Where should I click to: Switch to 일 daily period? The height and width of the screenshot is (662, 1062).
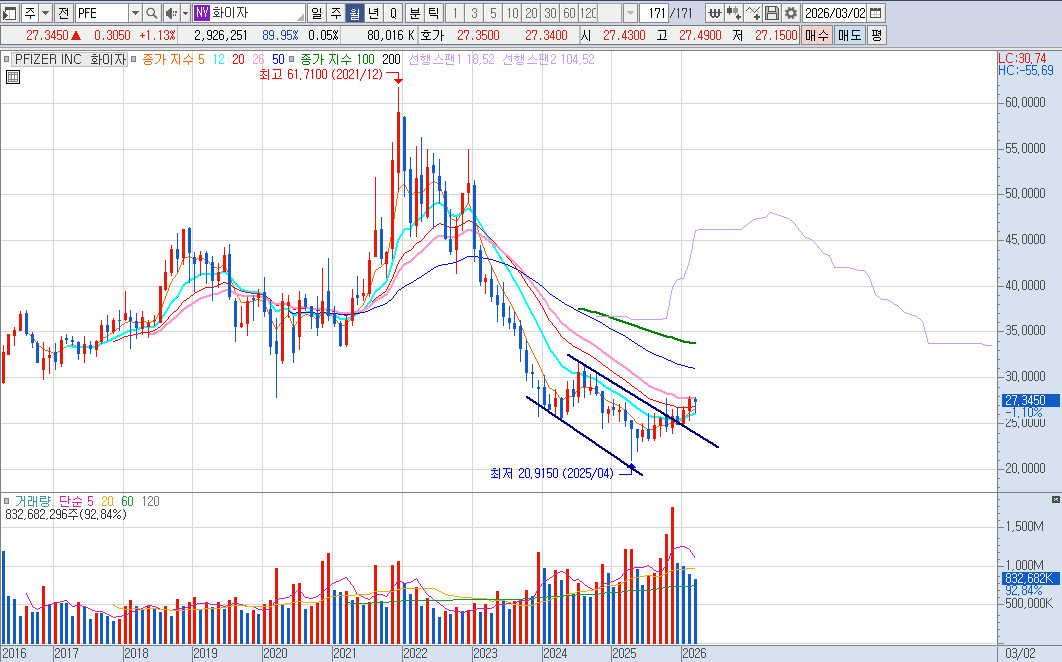click(317, 13)
